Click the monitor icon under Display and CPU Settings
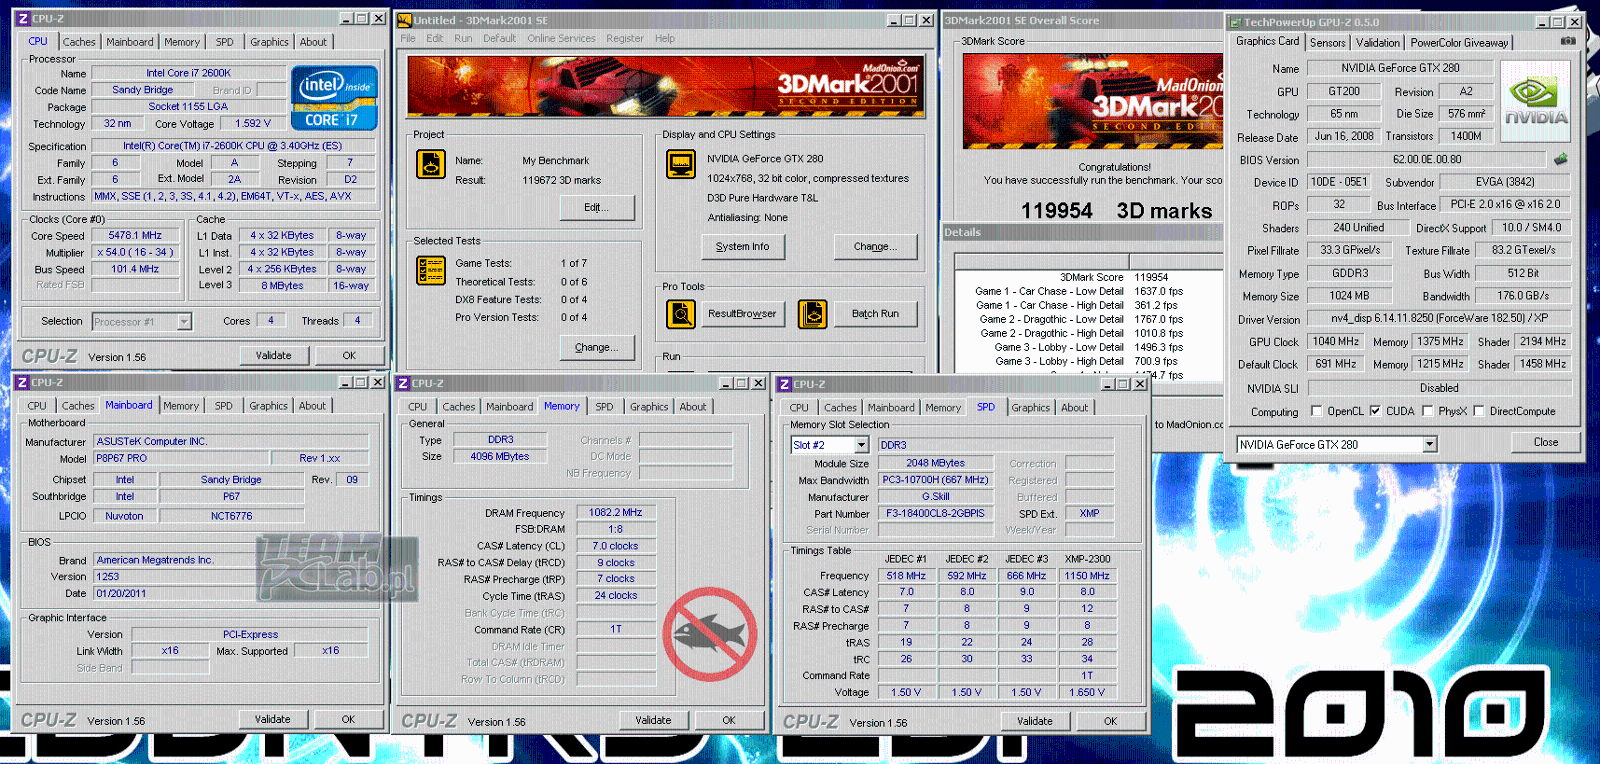 (x=681, y=164)
